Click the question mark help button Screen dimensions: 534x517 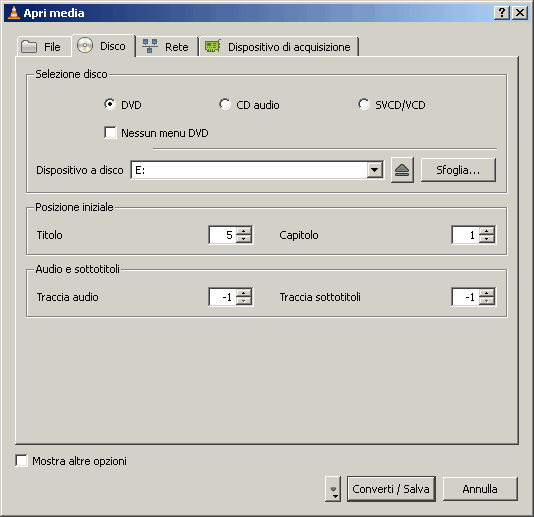coord(502,13)
